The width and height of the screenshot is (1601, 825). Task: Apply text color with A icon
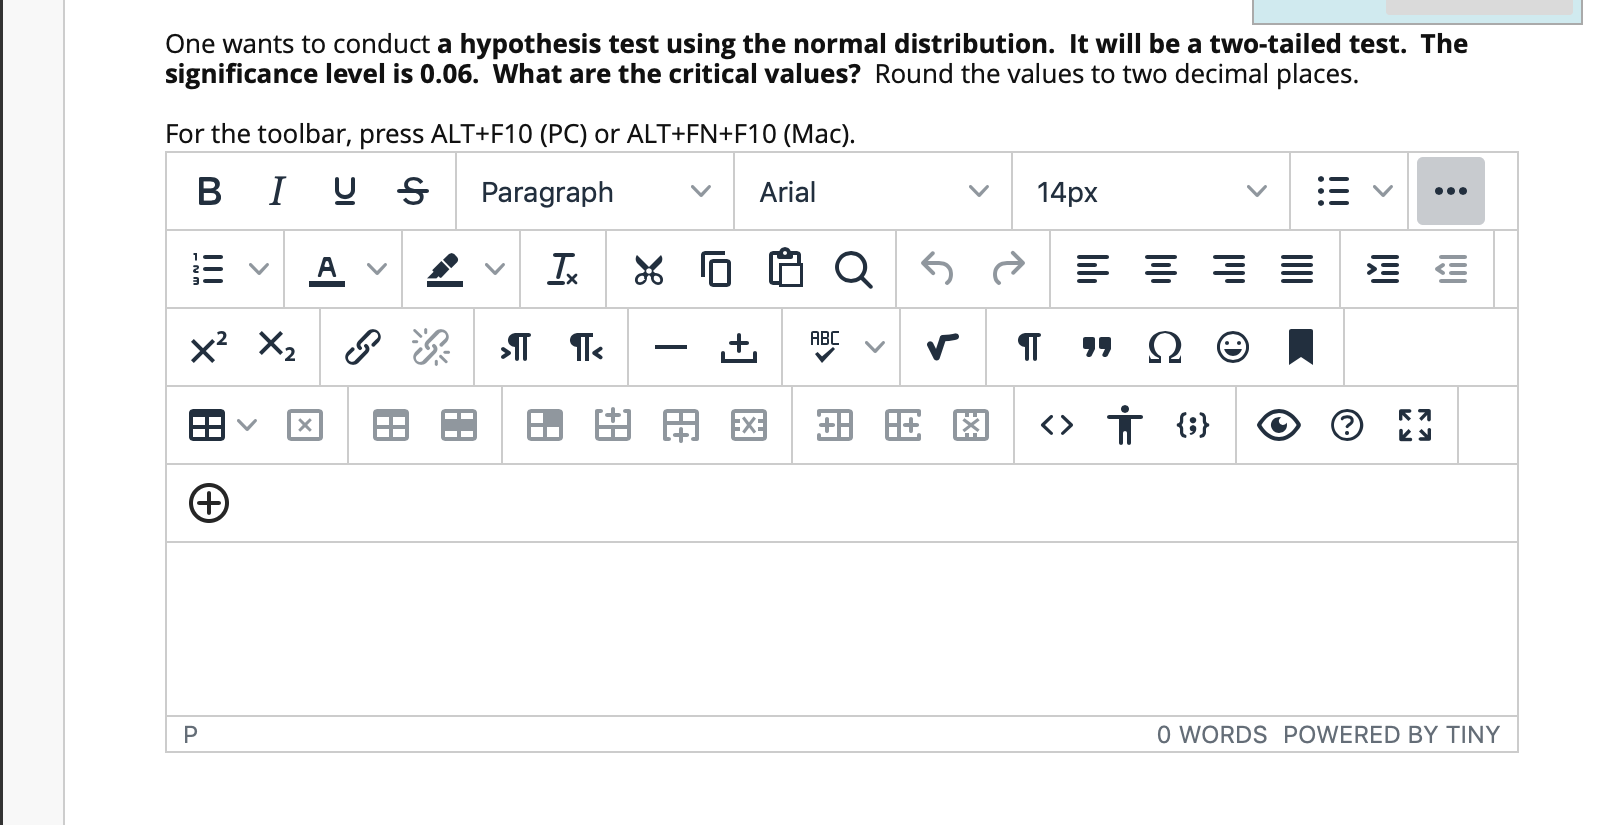click(327, 269)
